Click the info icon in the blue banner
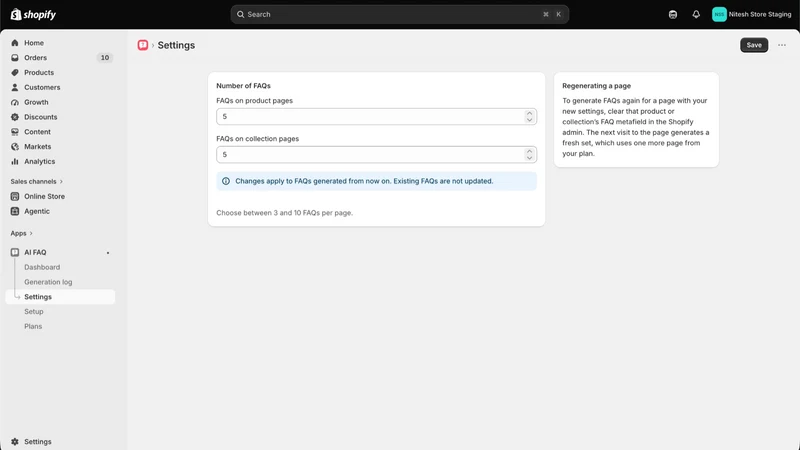800x450 pixels. [x=226, y=181]
